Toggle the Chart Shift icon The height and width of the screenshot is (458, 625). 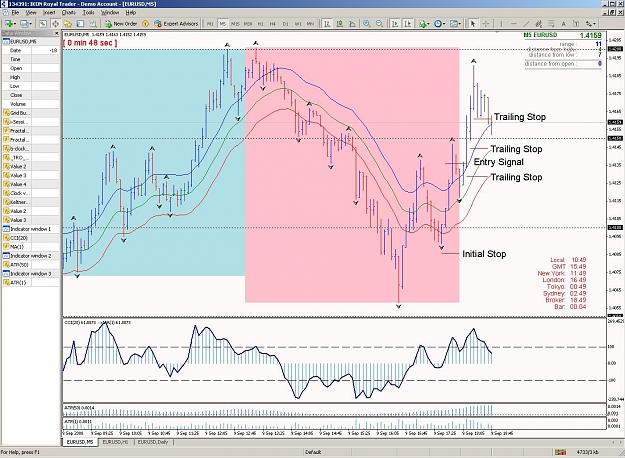(407, 24)
